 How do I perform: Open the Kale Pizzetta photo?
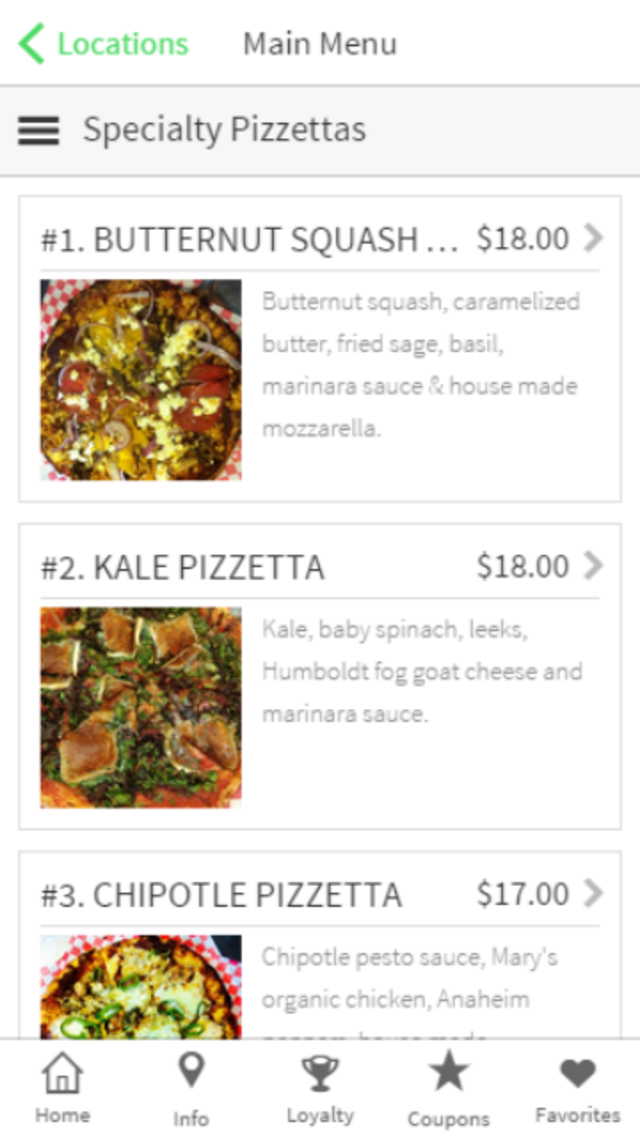pos(141,707)
